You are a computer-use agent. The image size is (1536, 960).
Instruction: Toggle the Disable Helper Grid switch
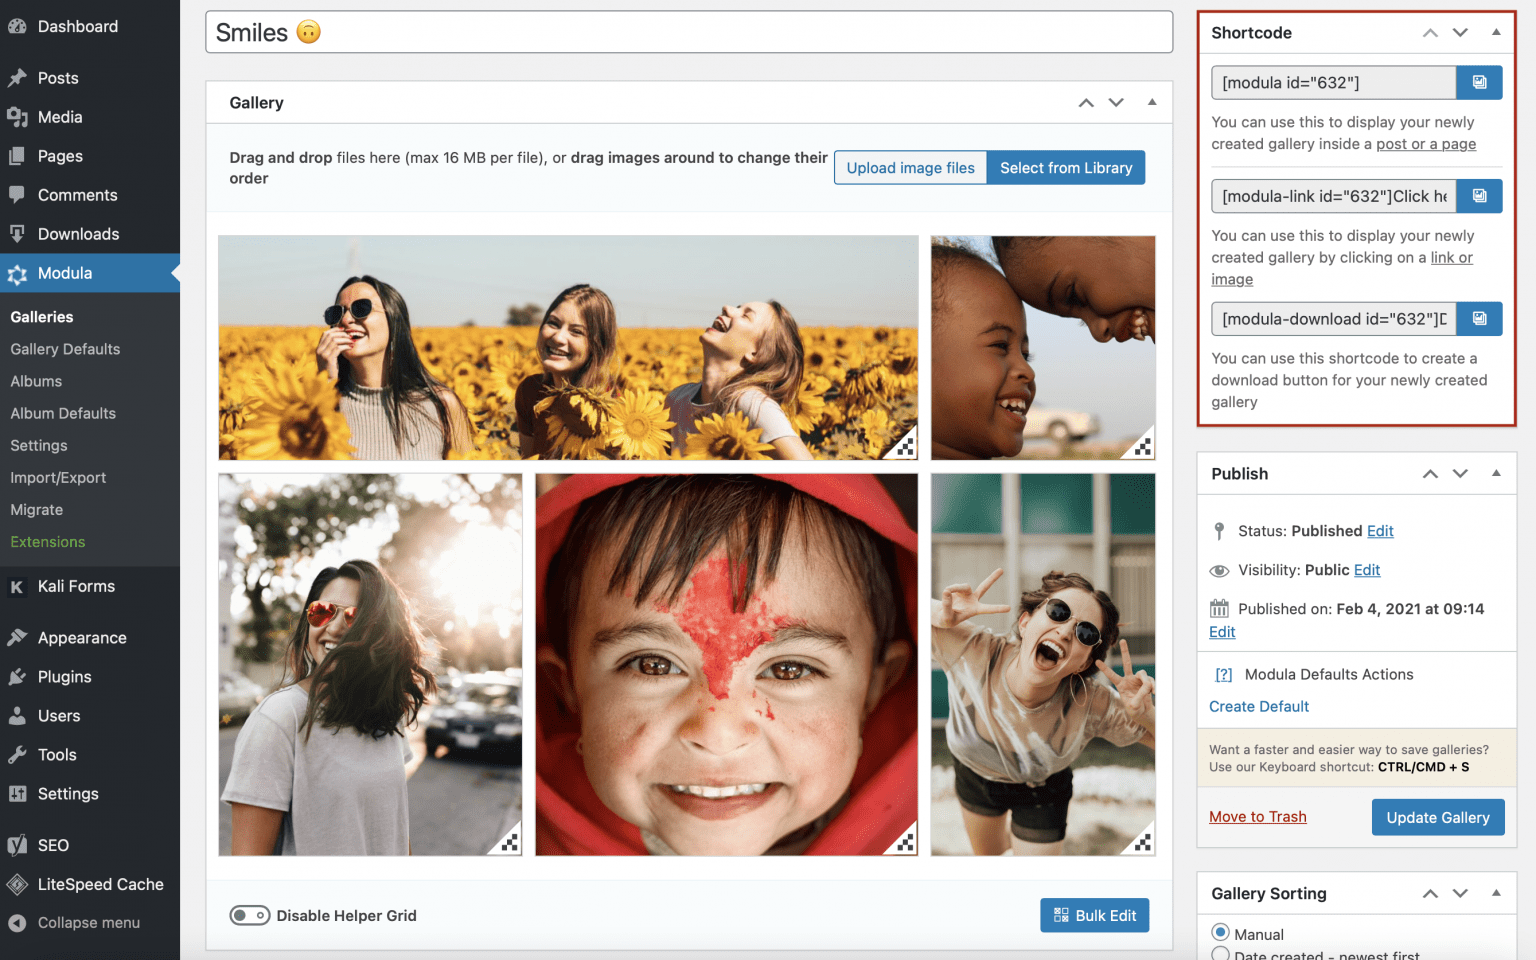pos(250,915)
